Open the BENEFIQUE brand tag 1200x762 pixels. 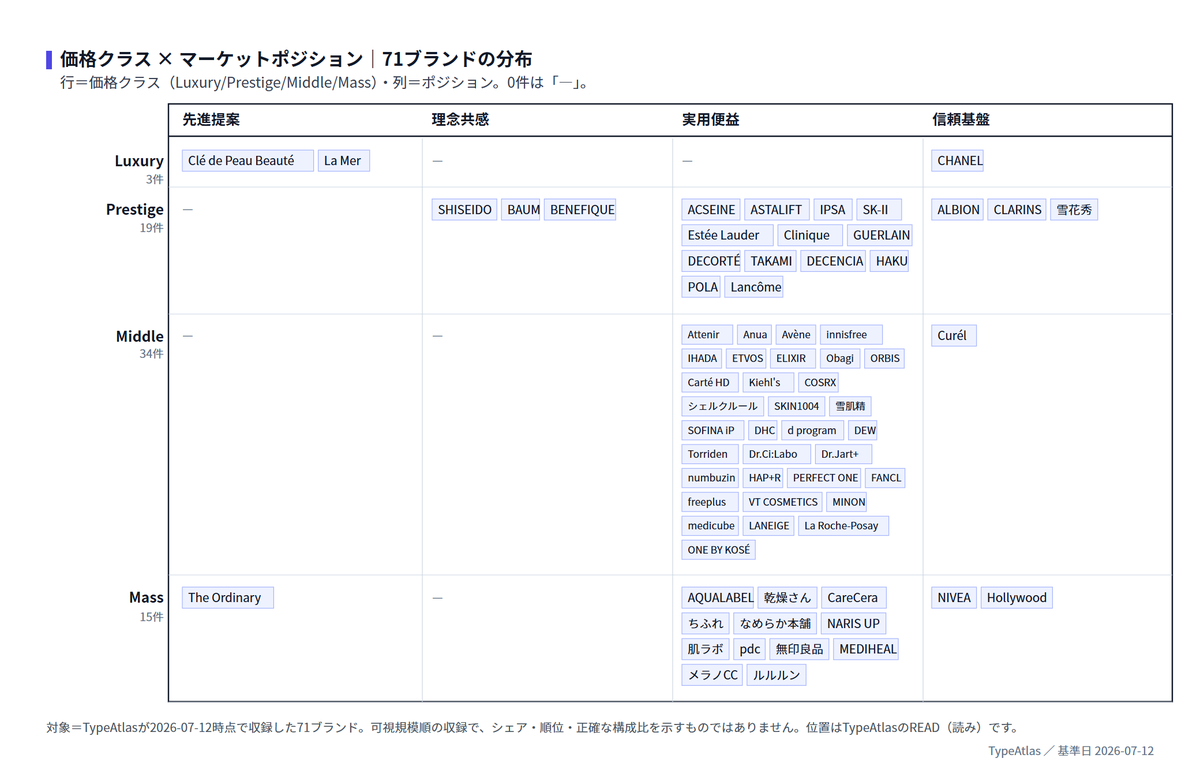(581, 210)
